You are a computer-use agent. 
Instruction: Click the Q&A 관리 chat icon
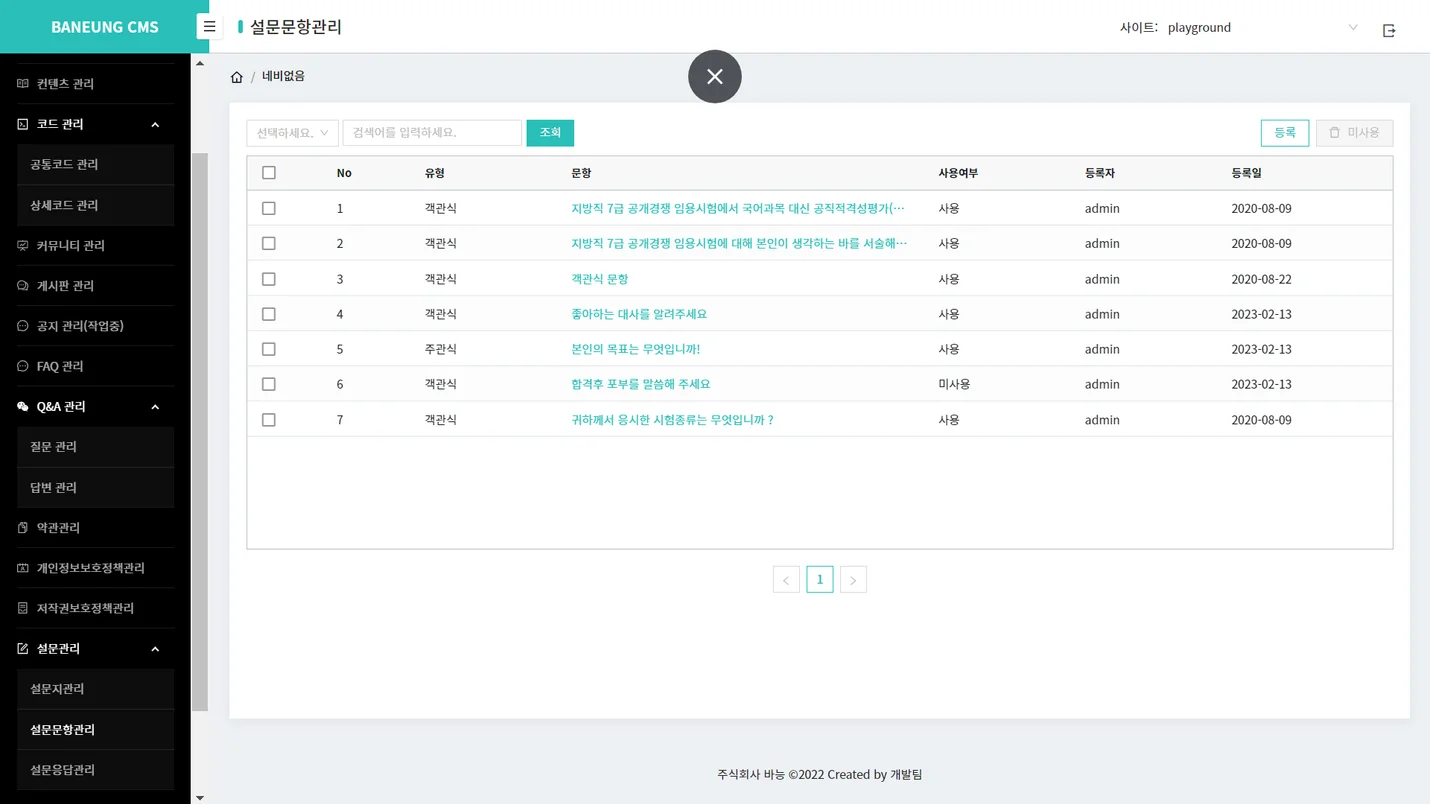point(23,407)
